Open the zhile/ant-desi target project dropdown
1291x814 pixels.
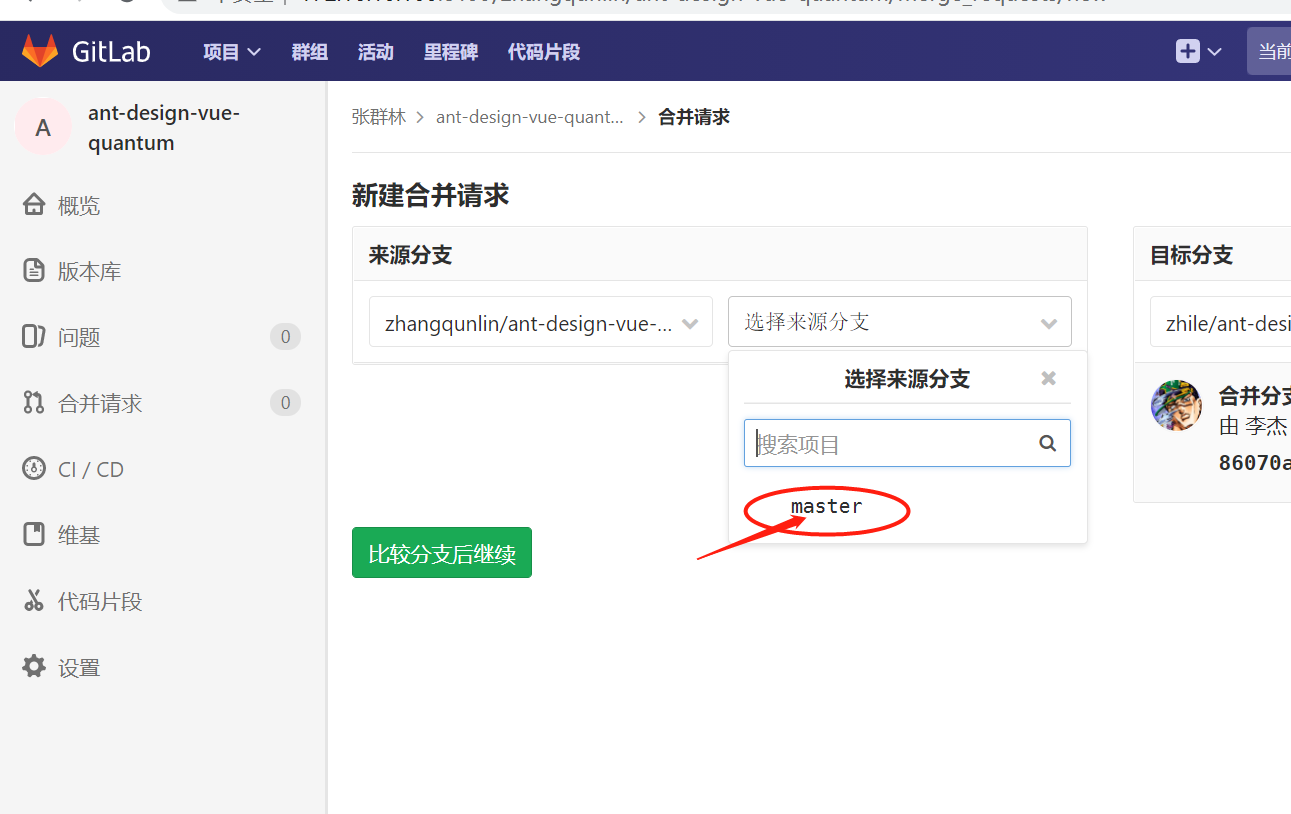1220,322
